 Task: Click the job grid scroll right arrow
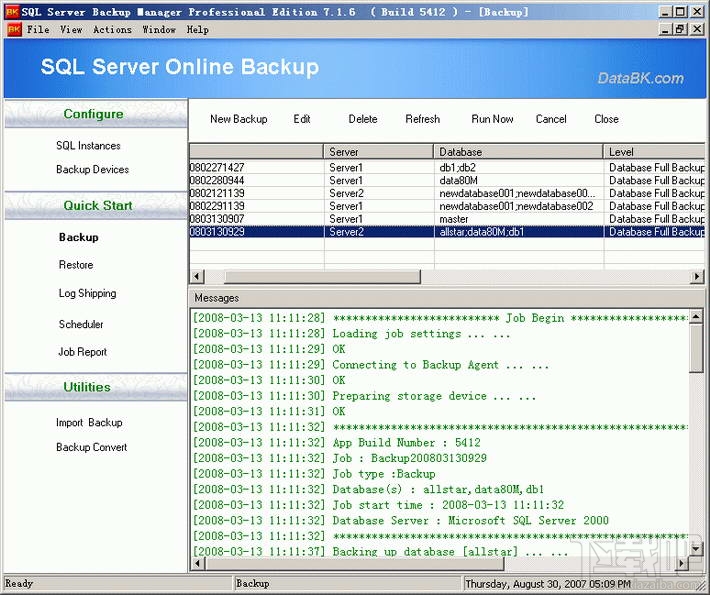[x=697, y=276]
